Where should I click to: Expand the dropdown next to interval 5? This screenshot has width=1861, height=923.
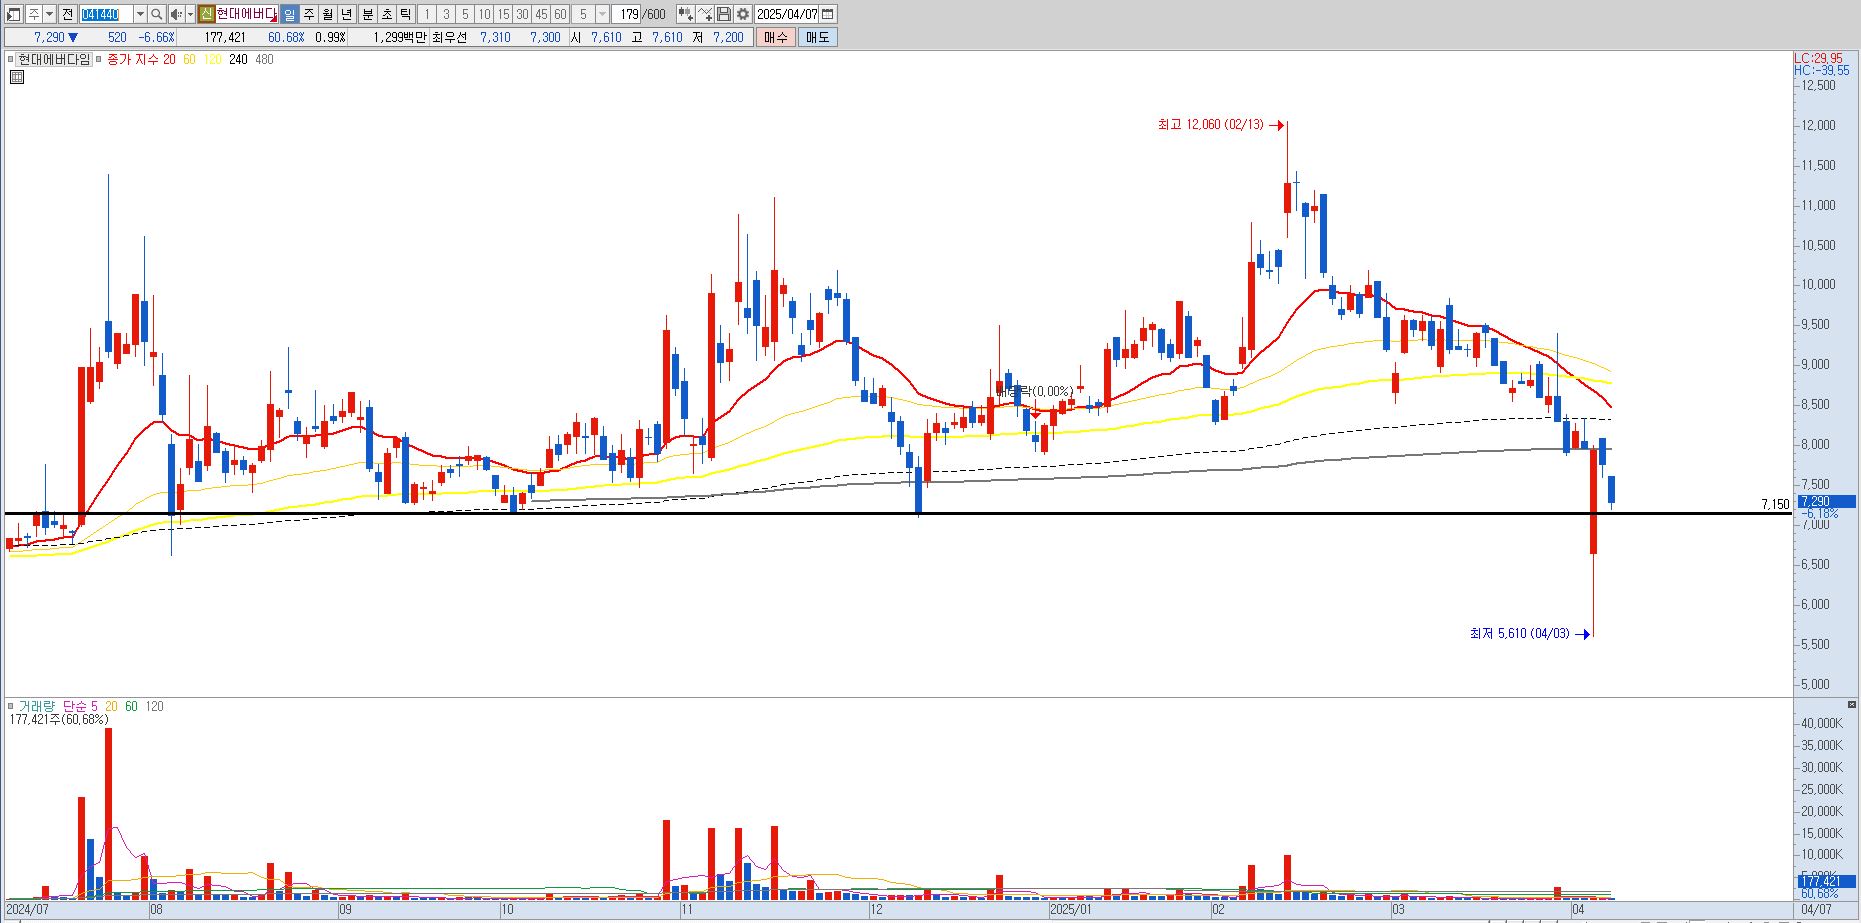[602, 14]
